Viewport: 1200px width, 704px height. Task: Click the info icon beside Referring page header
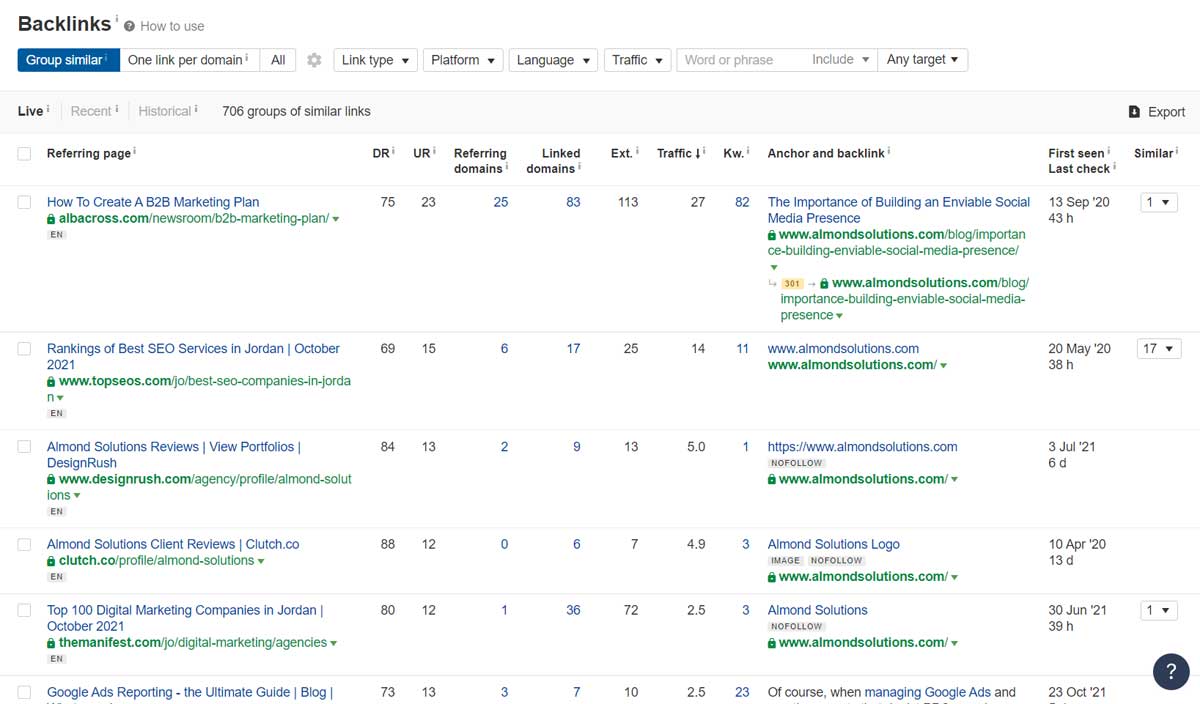point(135,152)
